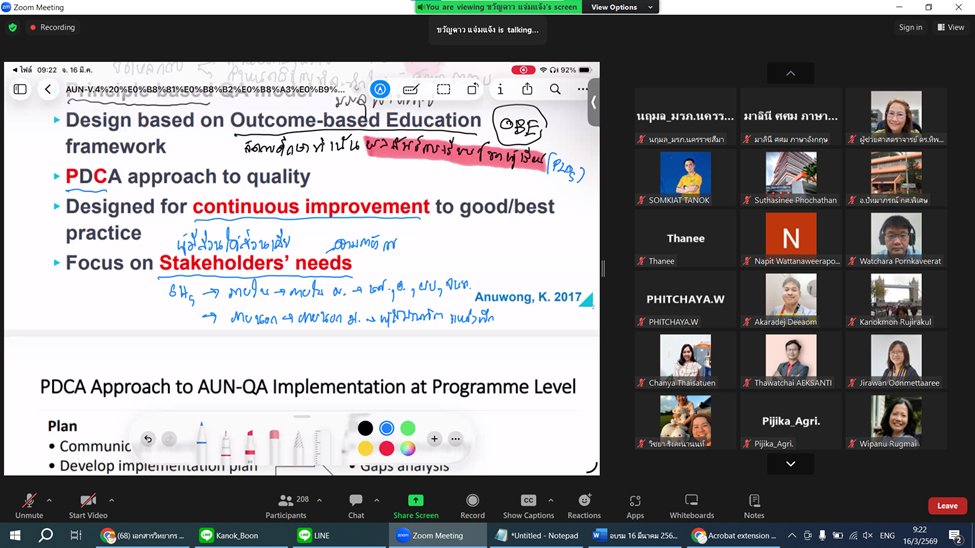The width and height of the screenshot is (975, 548).
Task: Open the Participants panel
Action: point(286,501)
